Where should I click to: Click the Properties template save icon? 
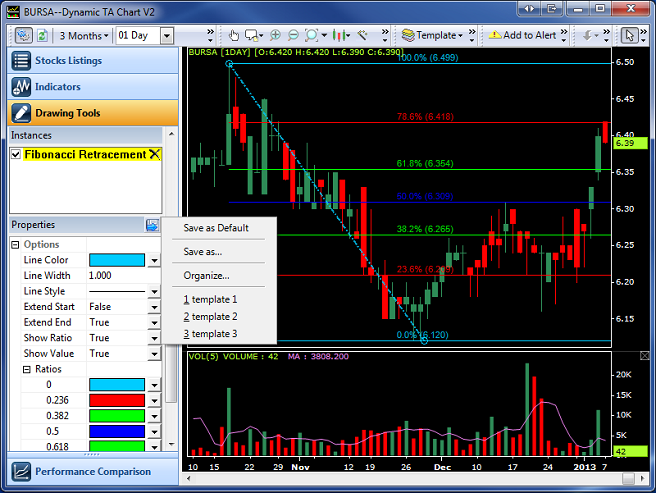[152, 225]
